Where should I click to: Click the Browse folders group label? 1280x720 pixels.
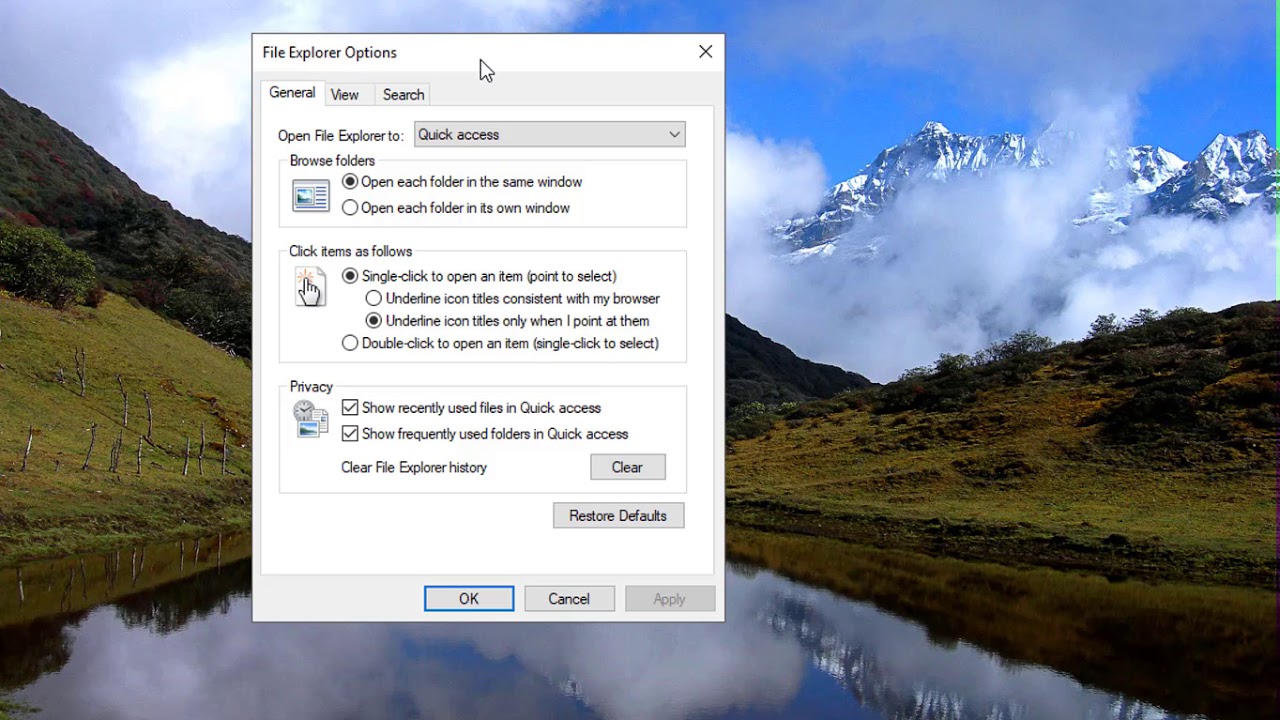[x=332, y=161]
